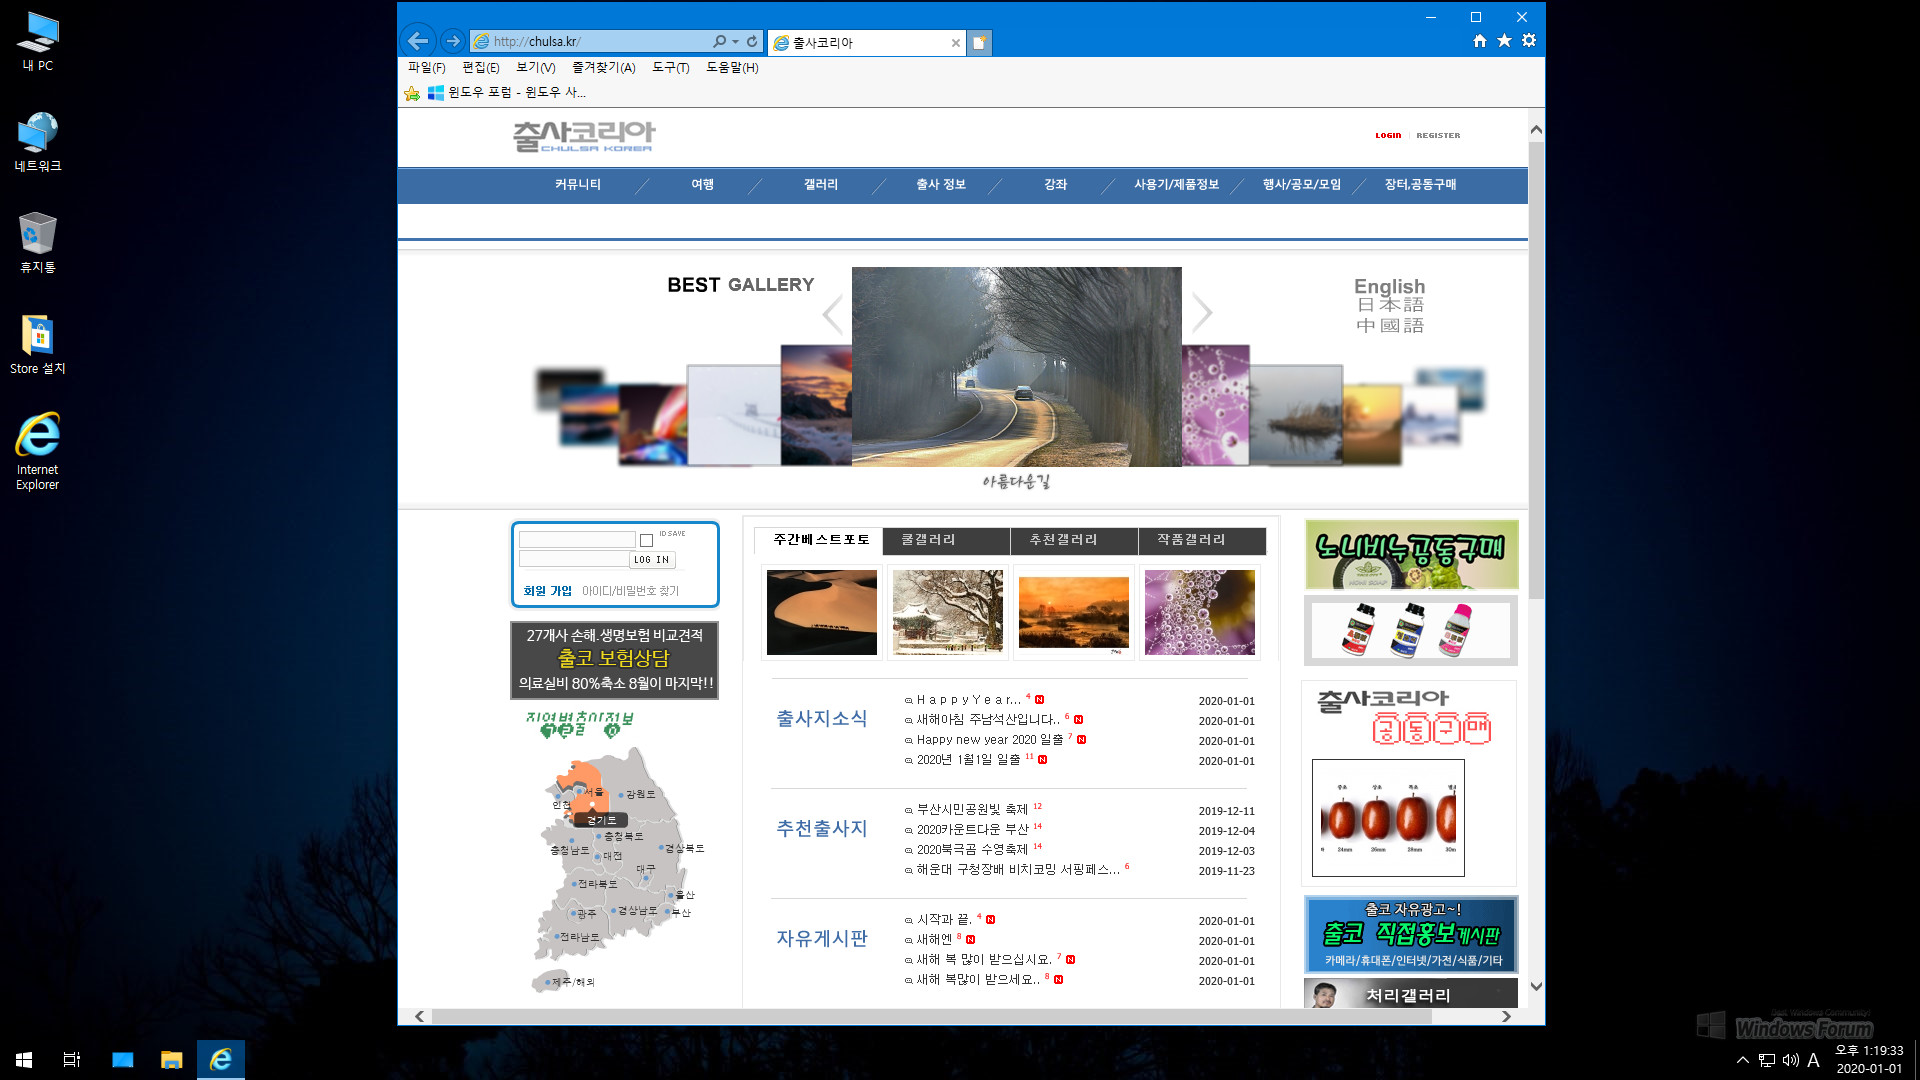This screenshot has height=1080, width=1920.
Task: Open File Explorer from the taskbar
Action: (171, 1059)
